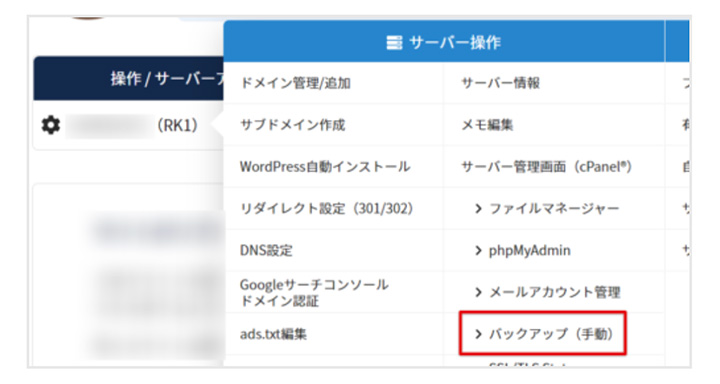Open サーバー情報

tap(501, 83)
